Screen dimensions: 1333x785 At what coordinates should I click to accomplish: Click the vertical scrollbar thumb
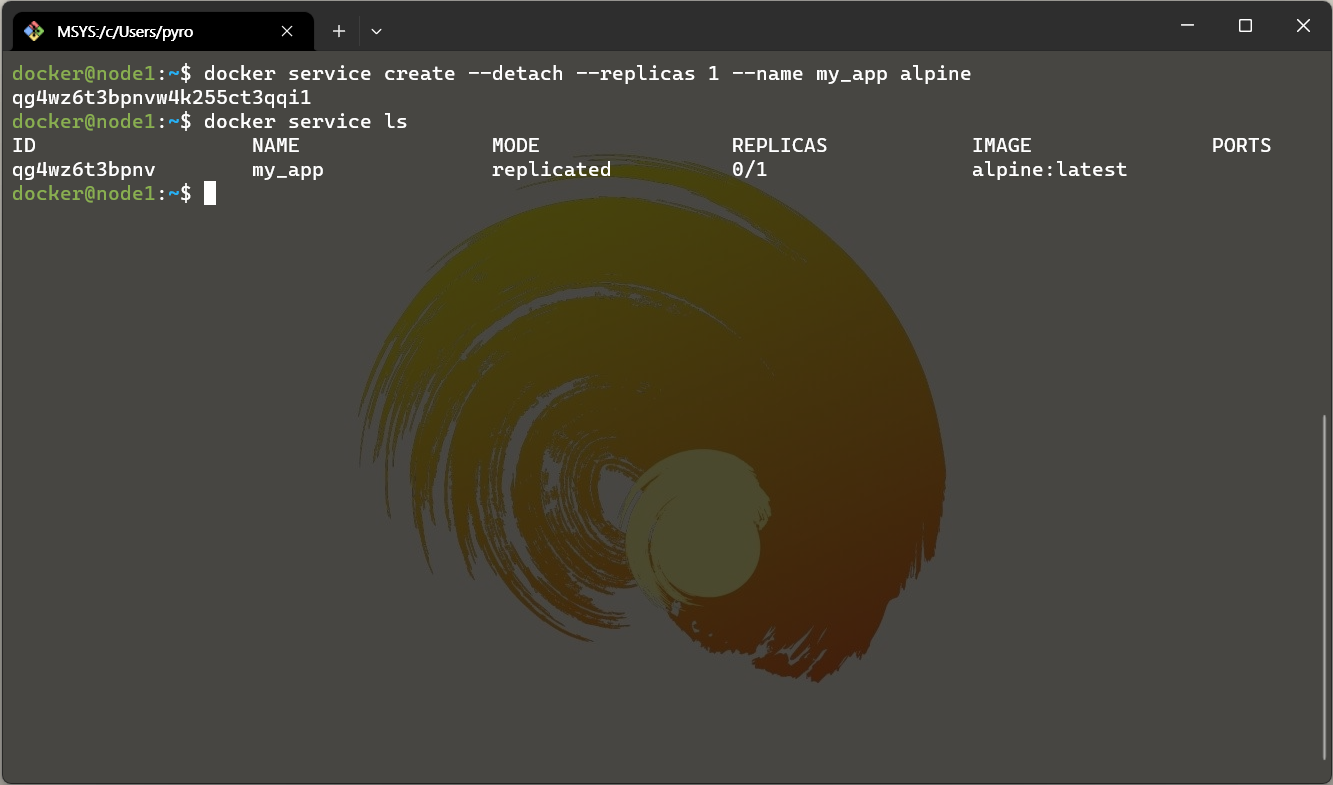pos(1327,585)
